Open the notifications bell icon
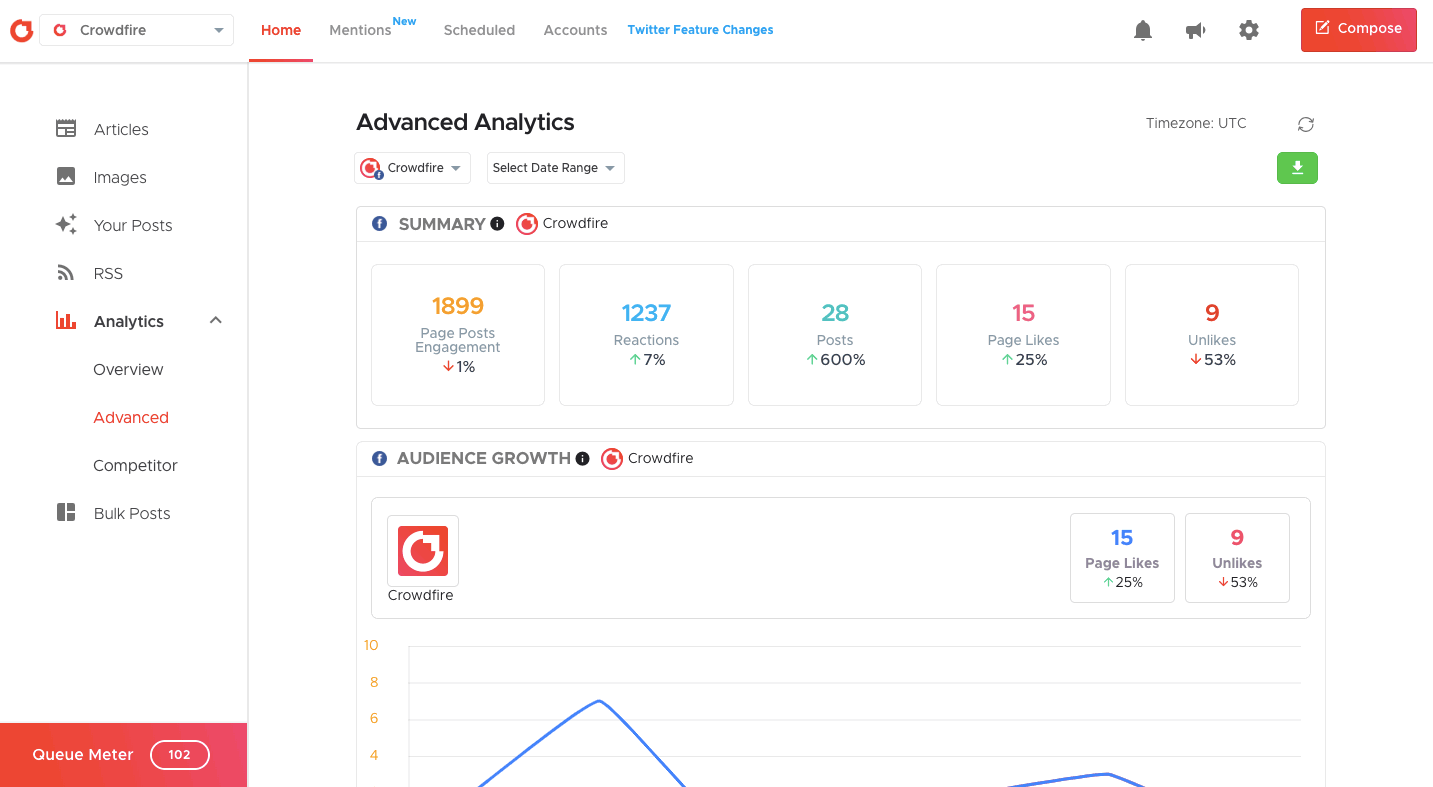Viewport: 1433px width, 787px height. pos(1143,31)
